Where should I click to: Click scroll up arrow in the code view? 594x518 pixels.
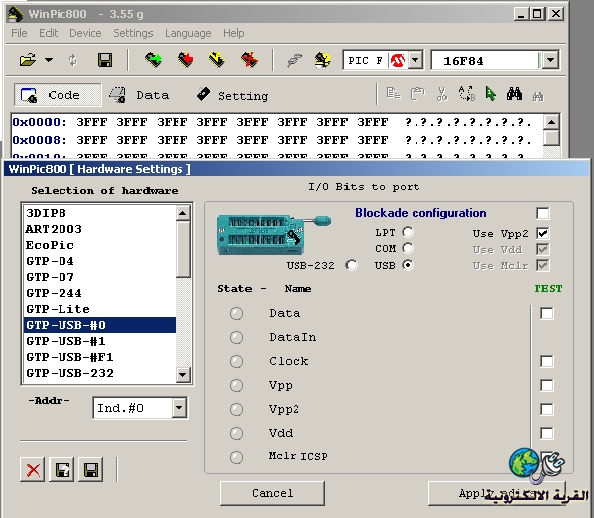551,122
